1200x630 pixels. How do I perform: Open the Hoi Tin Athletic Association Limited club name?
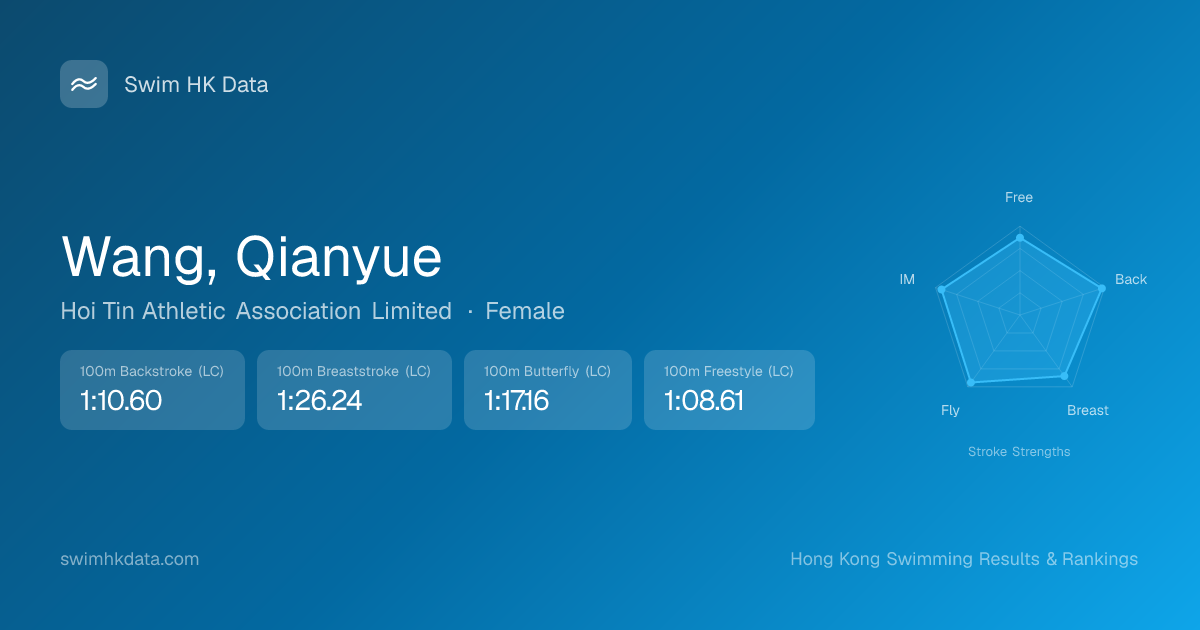[256, 311]
